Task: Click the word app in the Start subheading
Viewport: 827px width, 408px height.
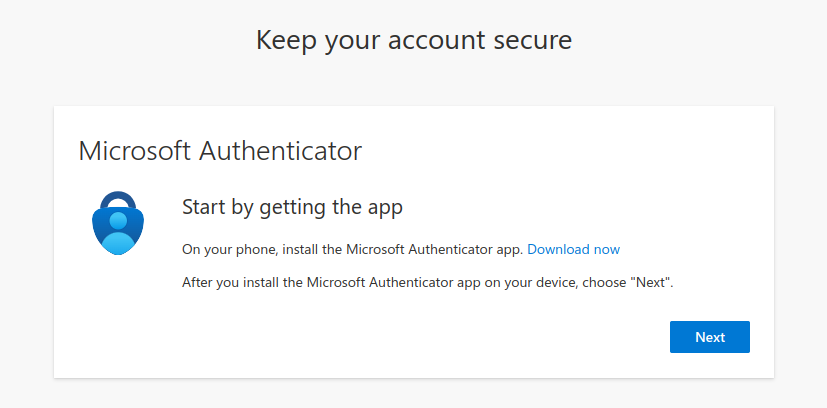Action: click(384, 209)
